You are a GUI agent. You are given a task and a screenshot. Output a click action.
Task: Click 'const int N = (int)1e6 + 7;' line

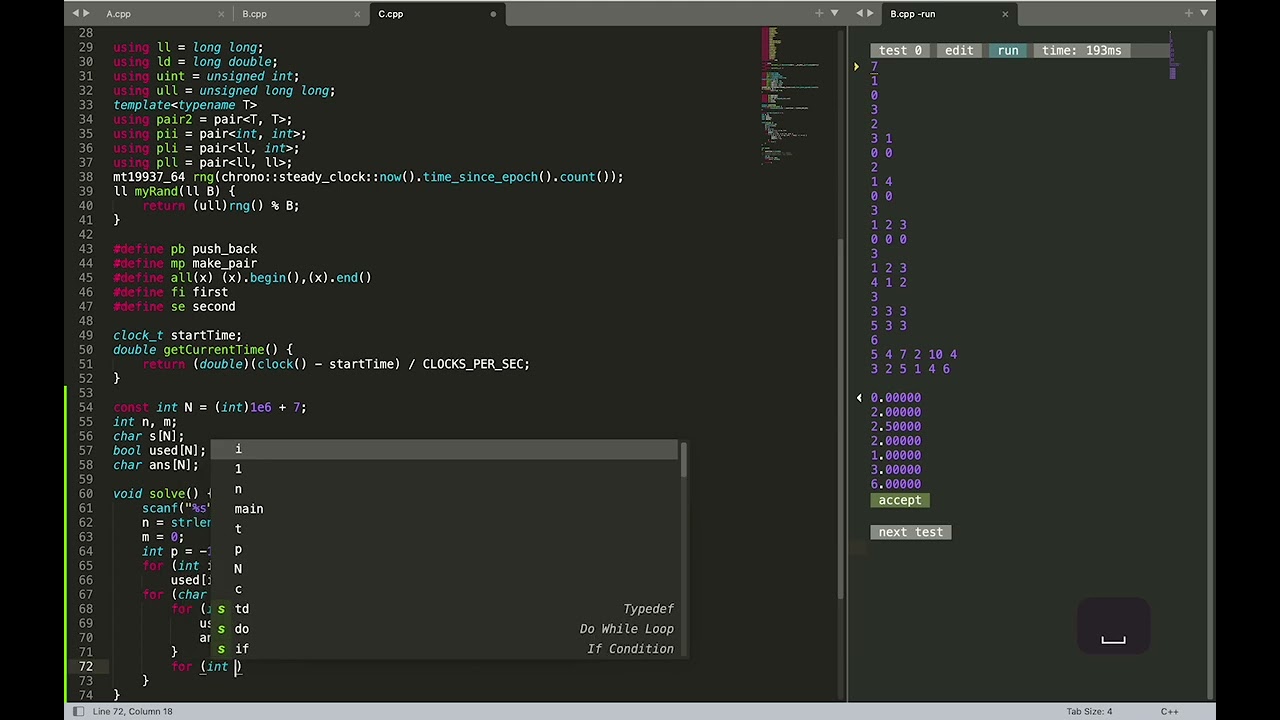tap(210, 407)
